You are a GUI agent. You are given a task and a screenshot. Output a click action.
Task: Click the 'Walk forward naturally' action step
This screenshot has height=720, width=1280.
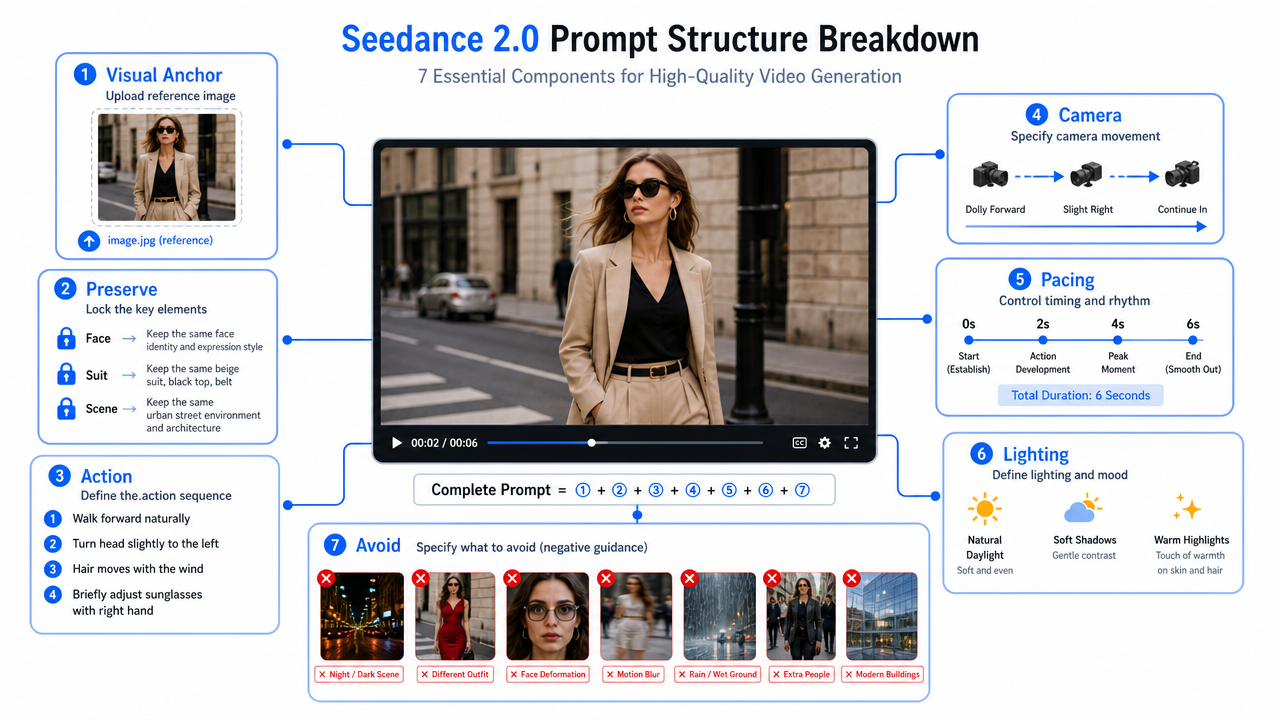131,519
